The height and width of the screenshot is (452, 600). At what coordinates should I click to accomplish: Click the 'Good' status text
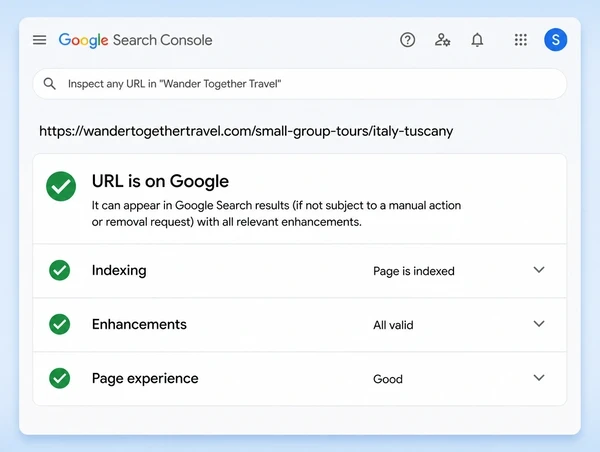[388, 379]
